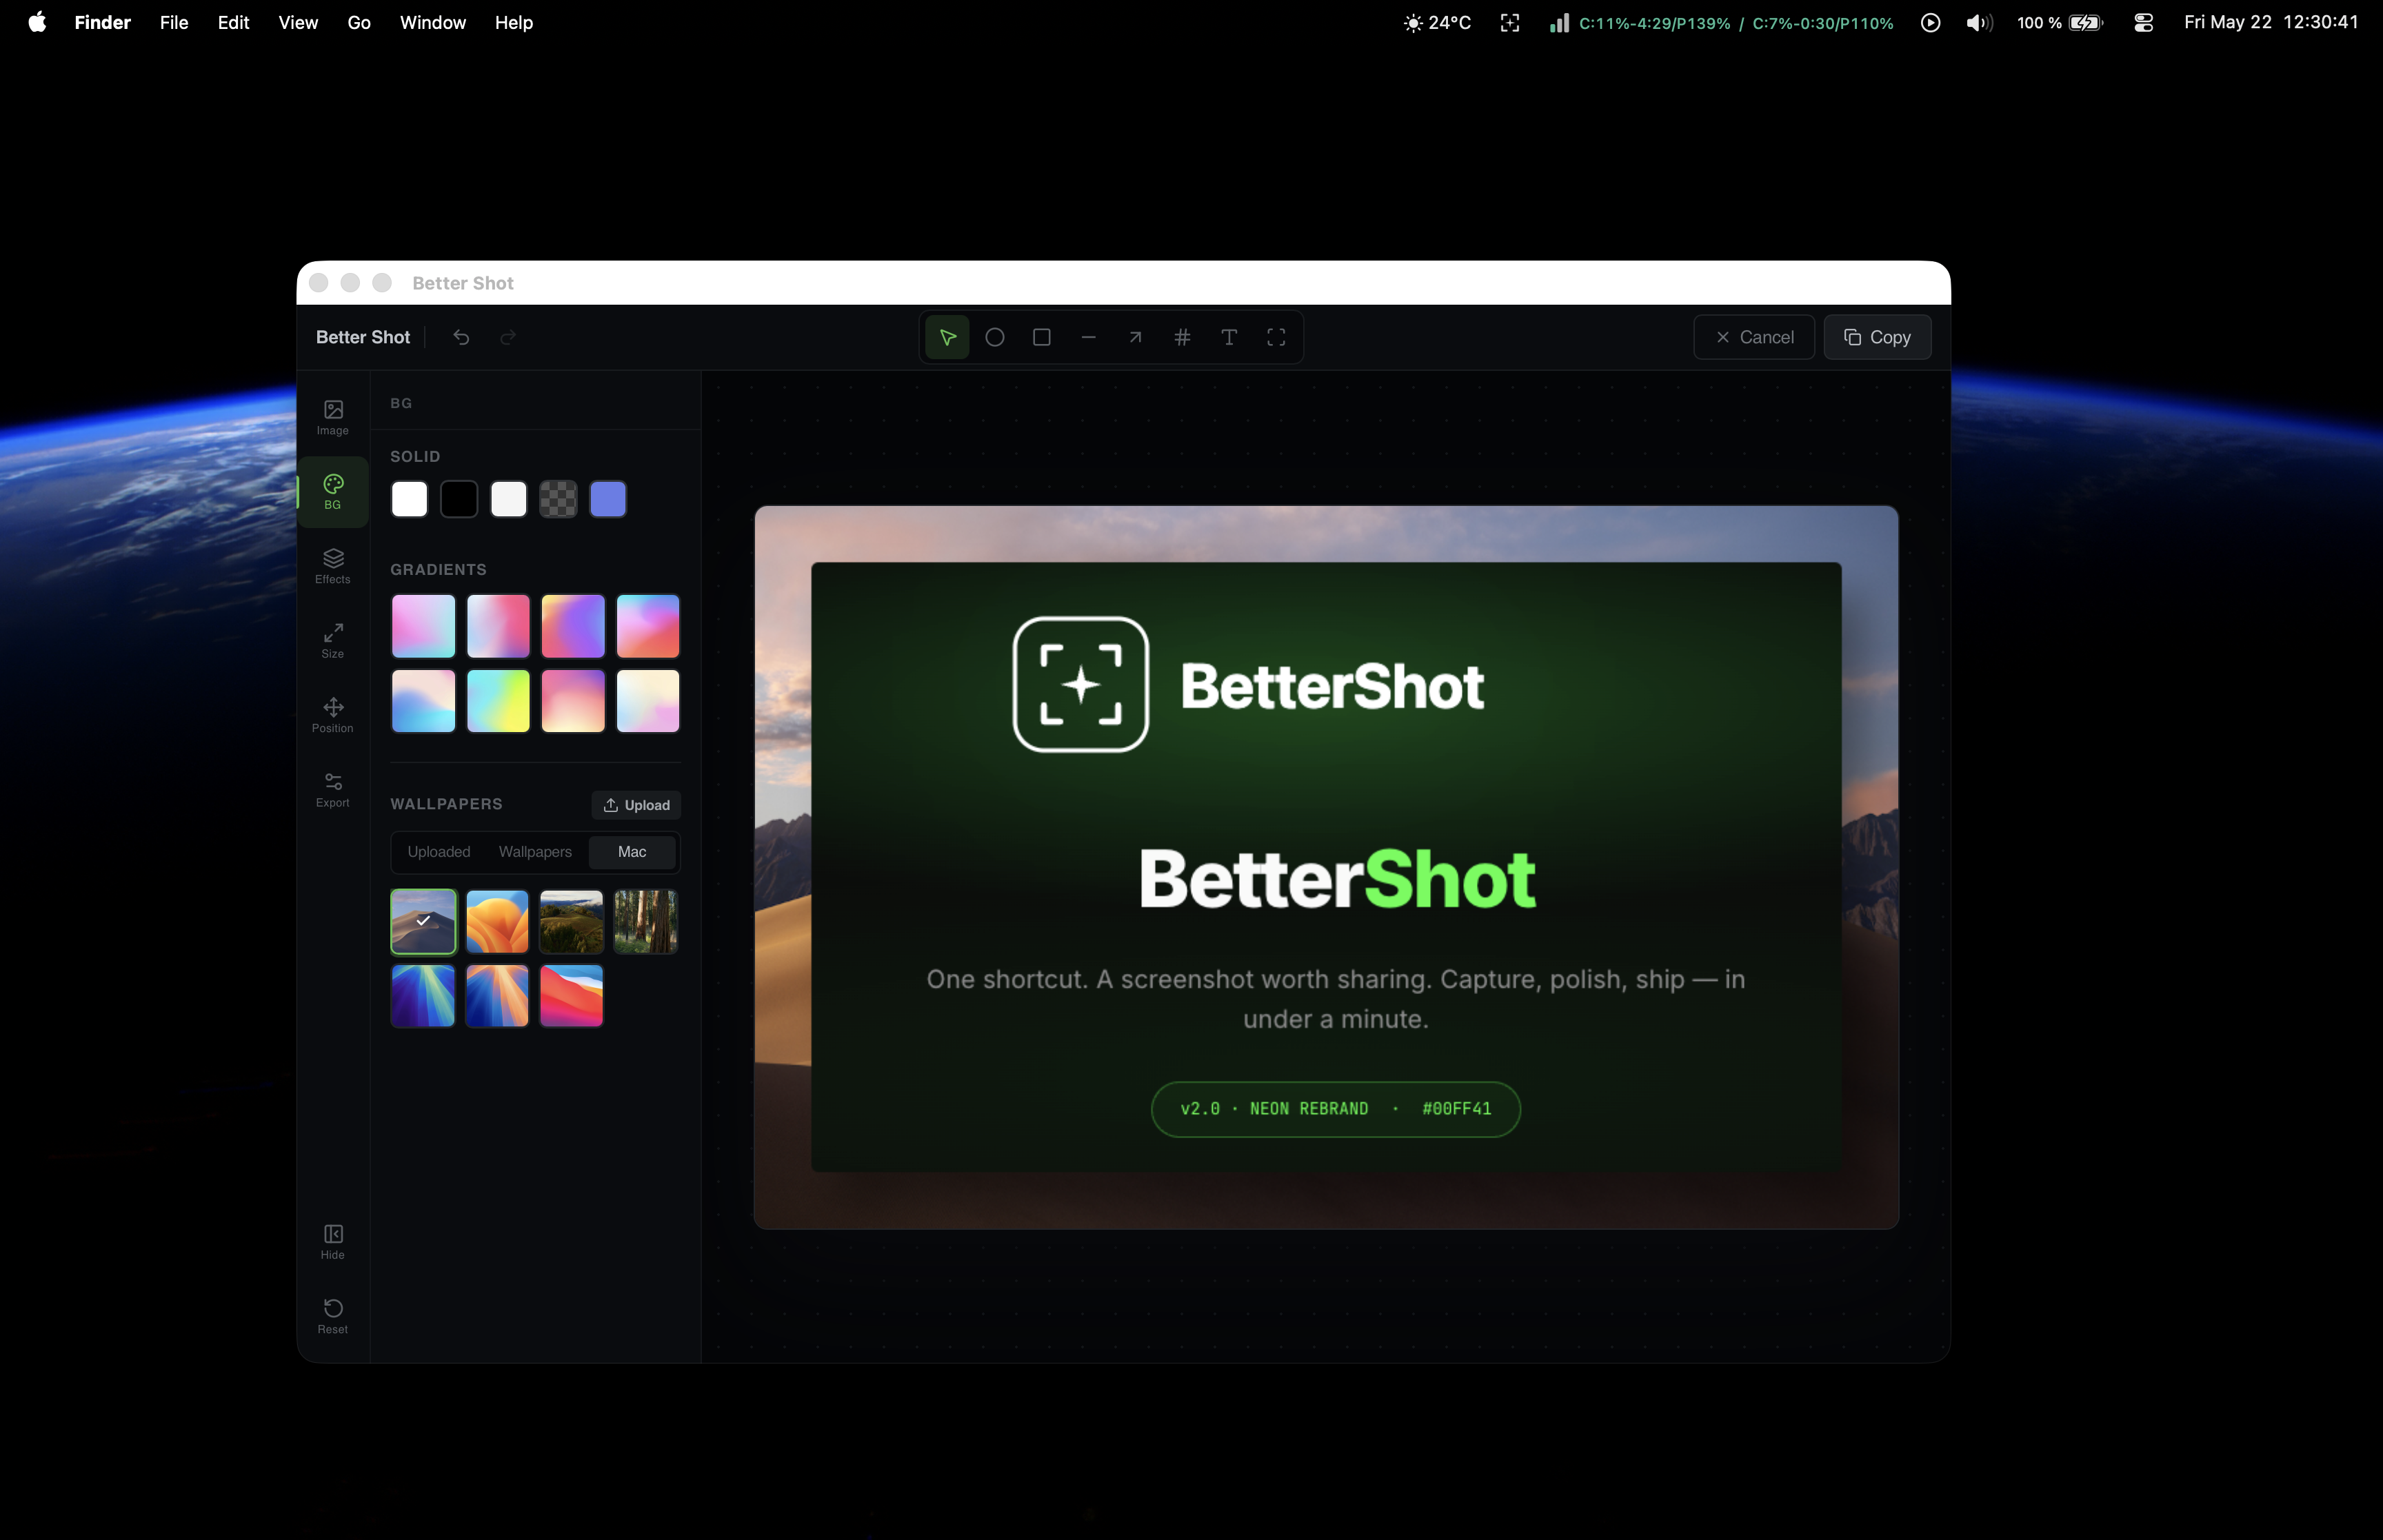
Task: Select the text tool
Action: (1229, 337)
